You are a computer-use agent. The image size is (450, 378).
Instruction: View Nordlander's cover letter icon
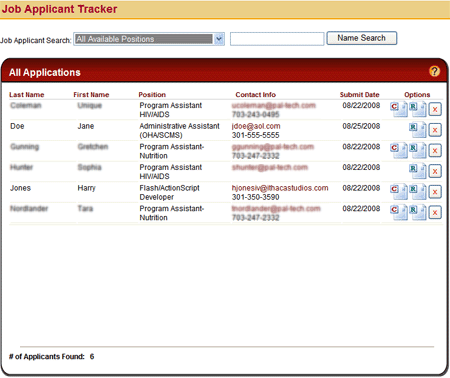(399, 212)
